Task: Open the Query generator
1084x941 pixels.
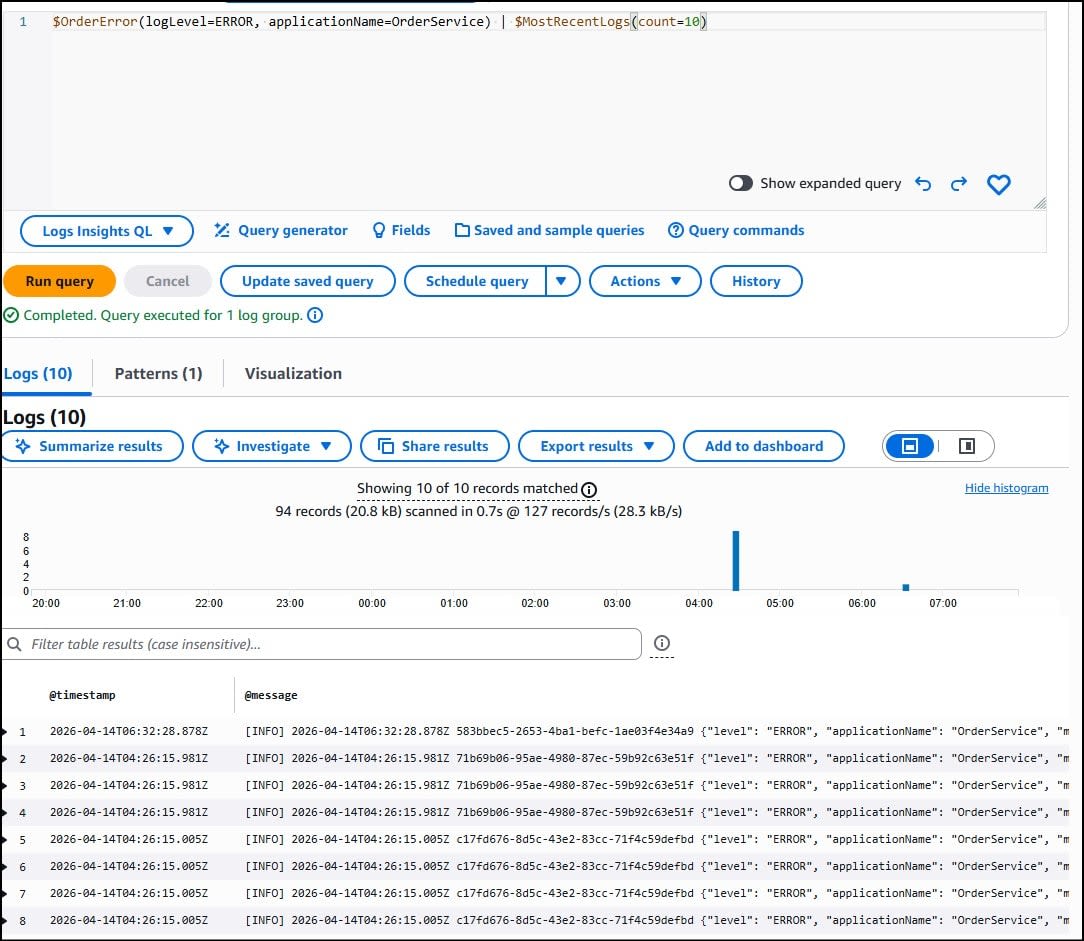Action: click(280, 230)
